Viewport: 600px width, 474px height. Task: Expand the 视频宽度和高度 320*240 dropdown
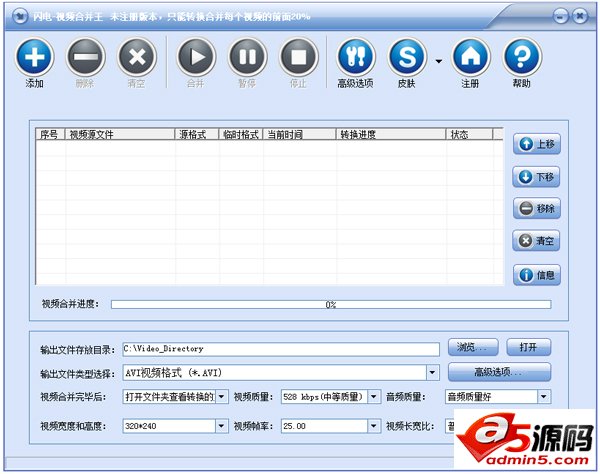[x=222, y=426]
